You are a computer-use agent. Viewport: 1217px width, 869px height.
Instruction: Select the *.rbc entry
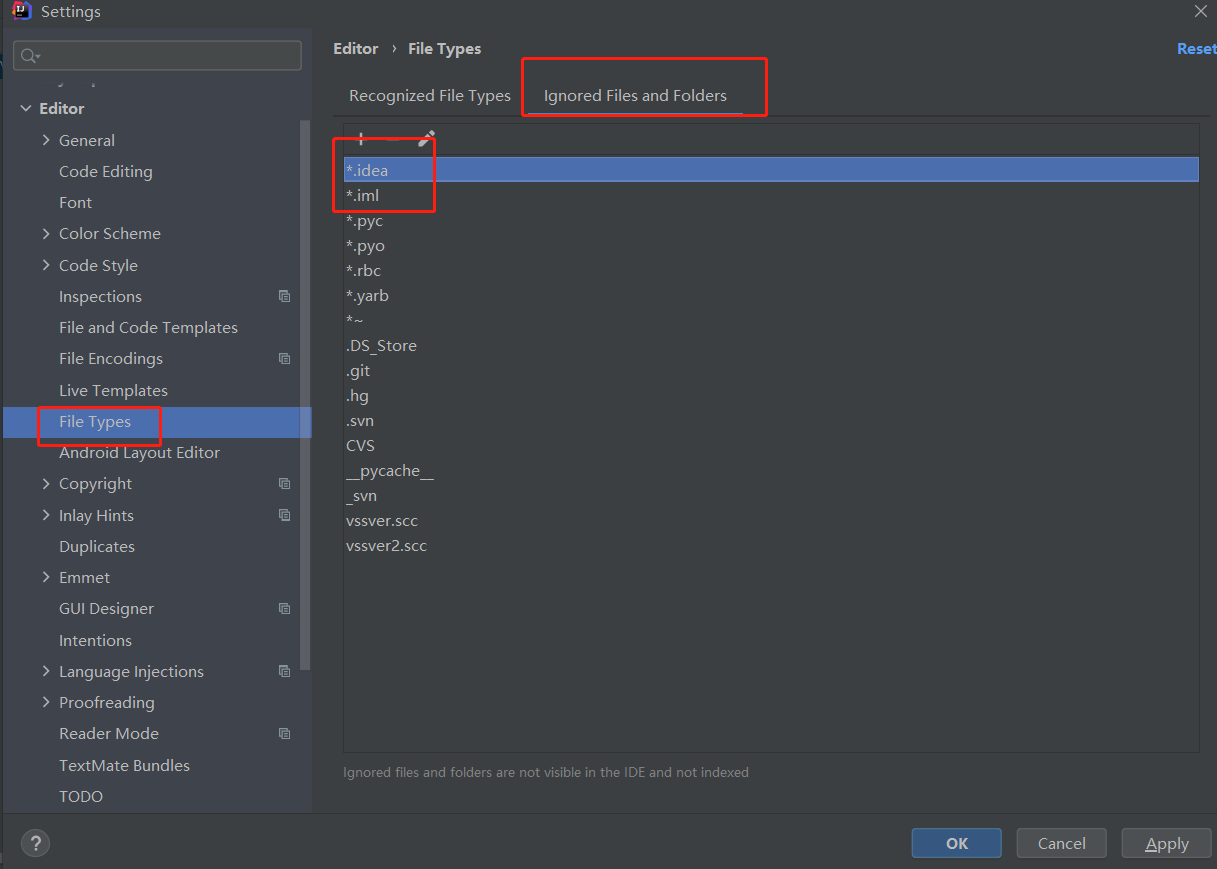click(x=771, y=270)
